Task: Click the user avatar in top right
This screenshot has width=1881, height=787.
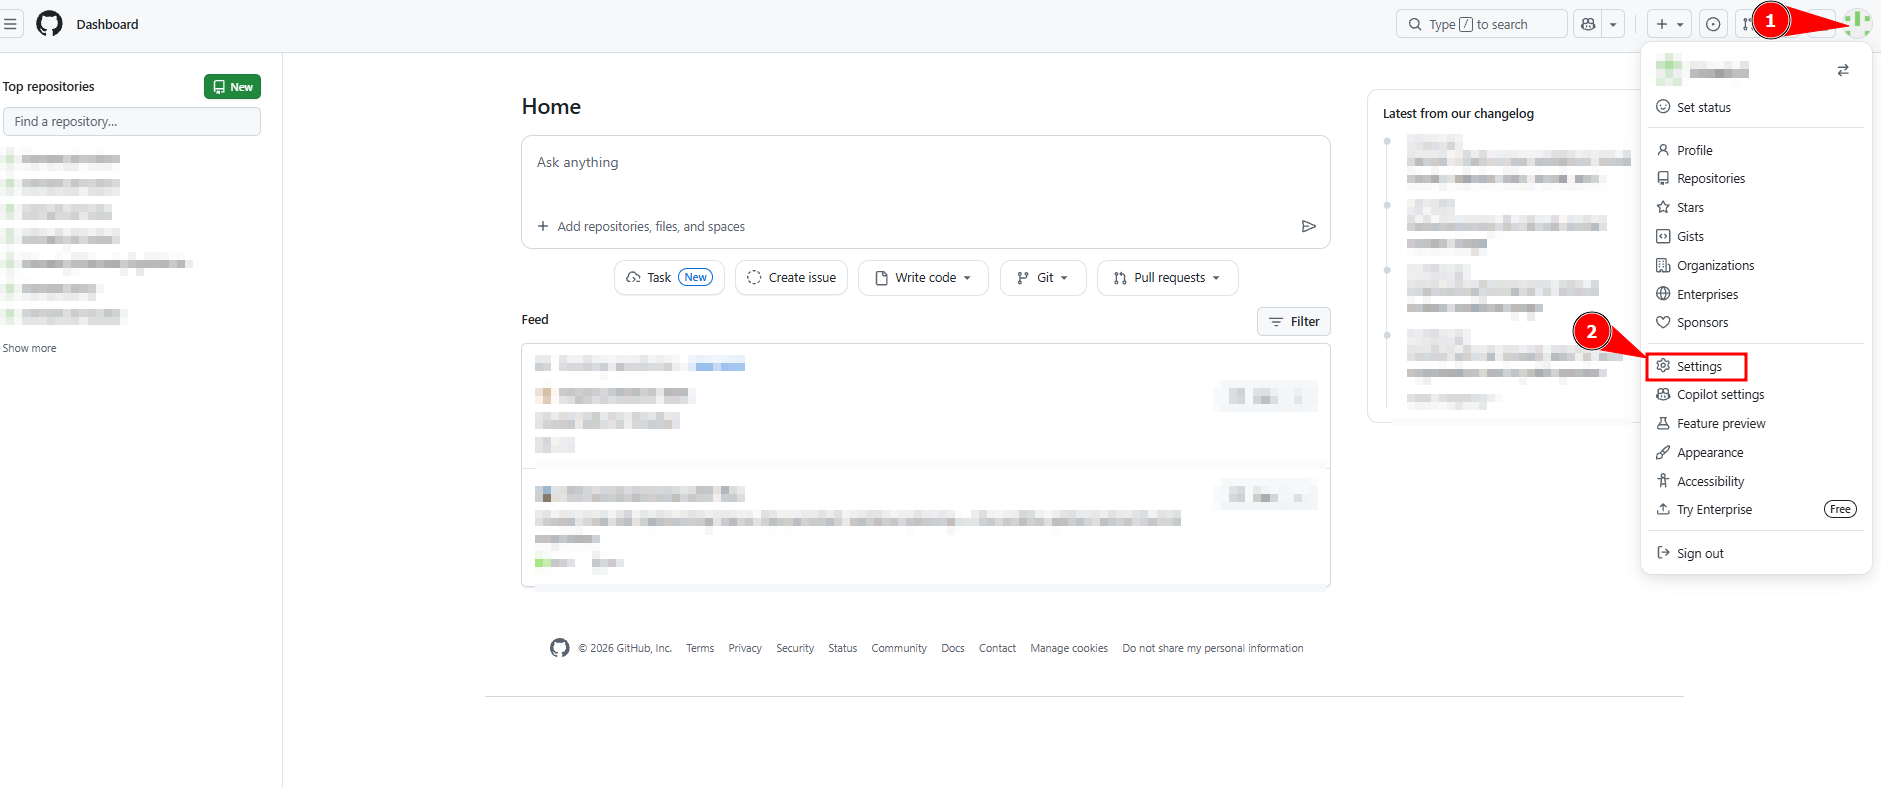Action: (1857, 24)
